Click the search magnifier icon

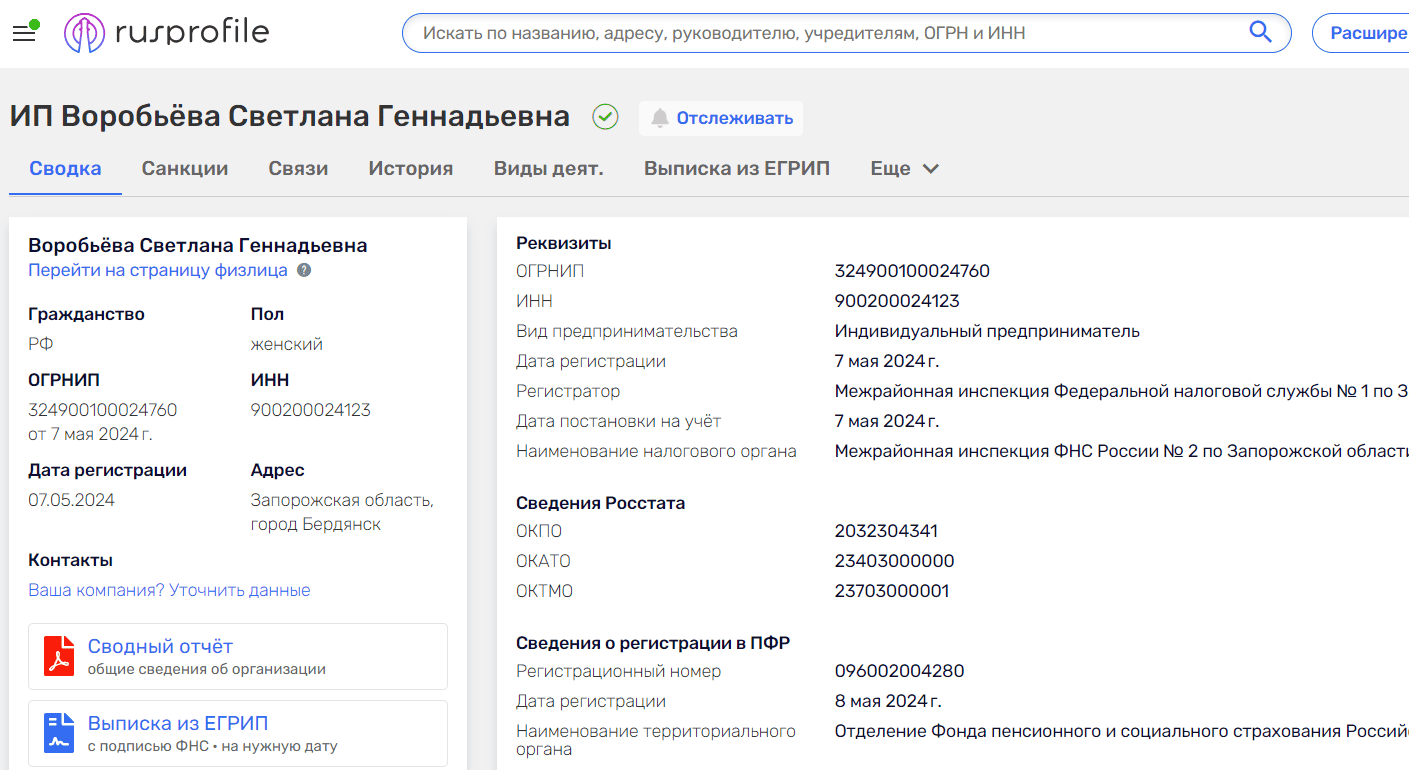tap(1260, 31)
